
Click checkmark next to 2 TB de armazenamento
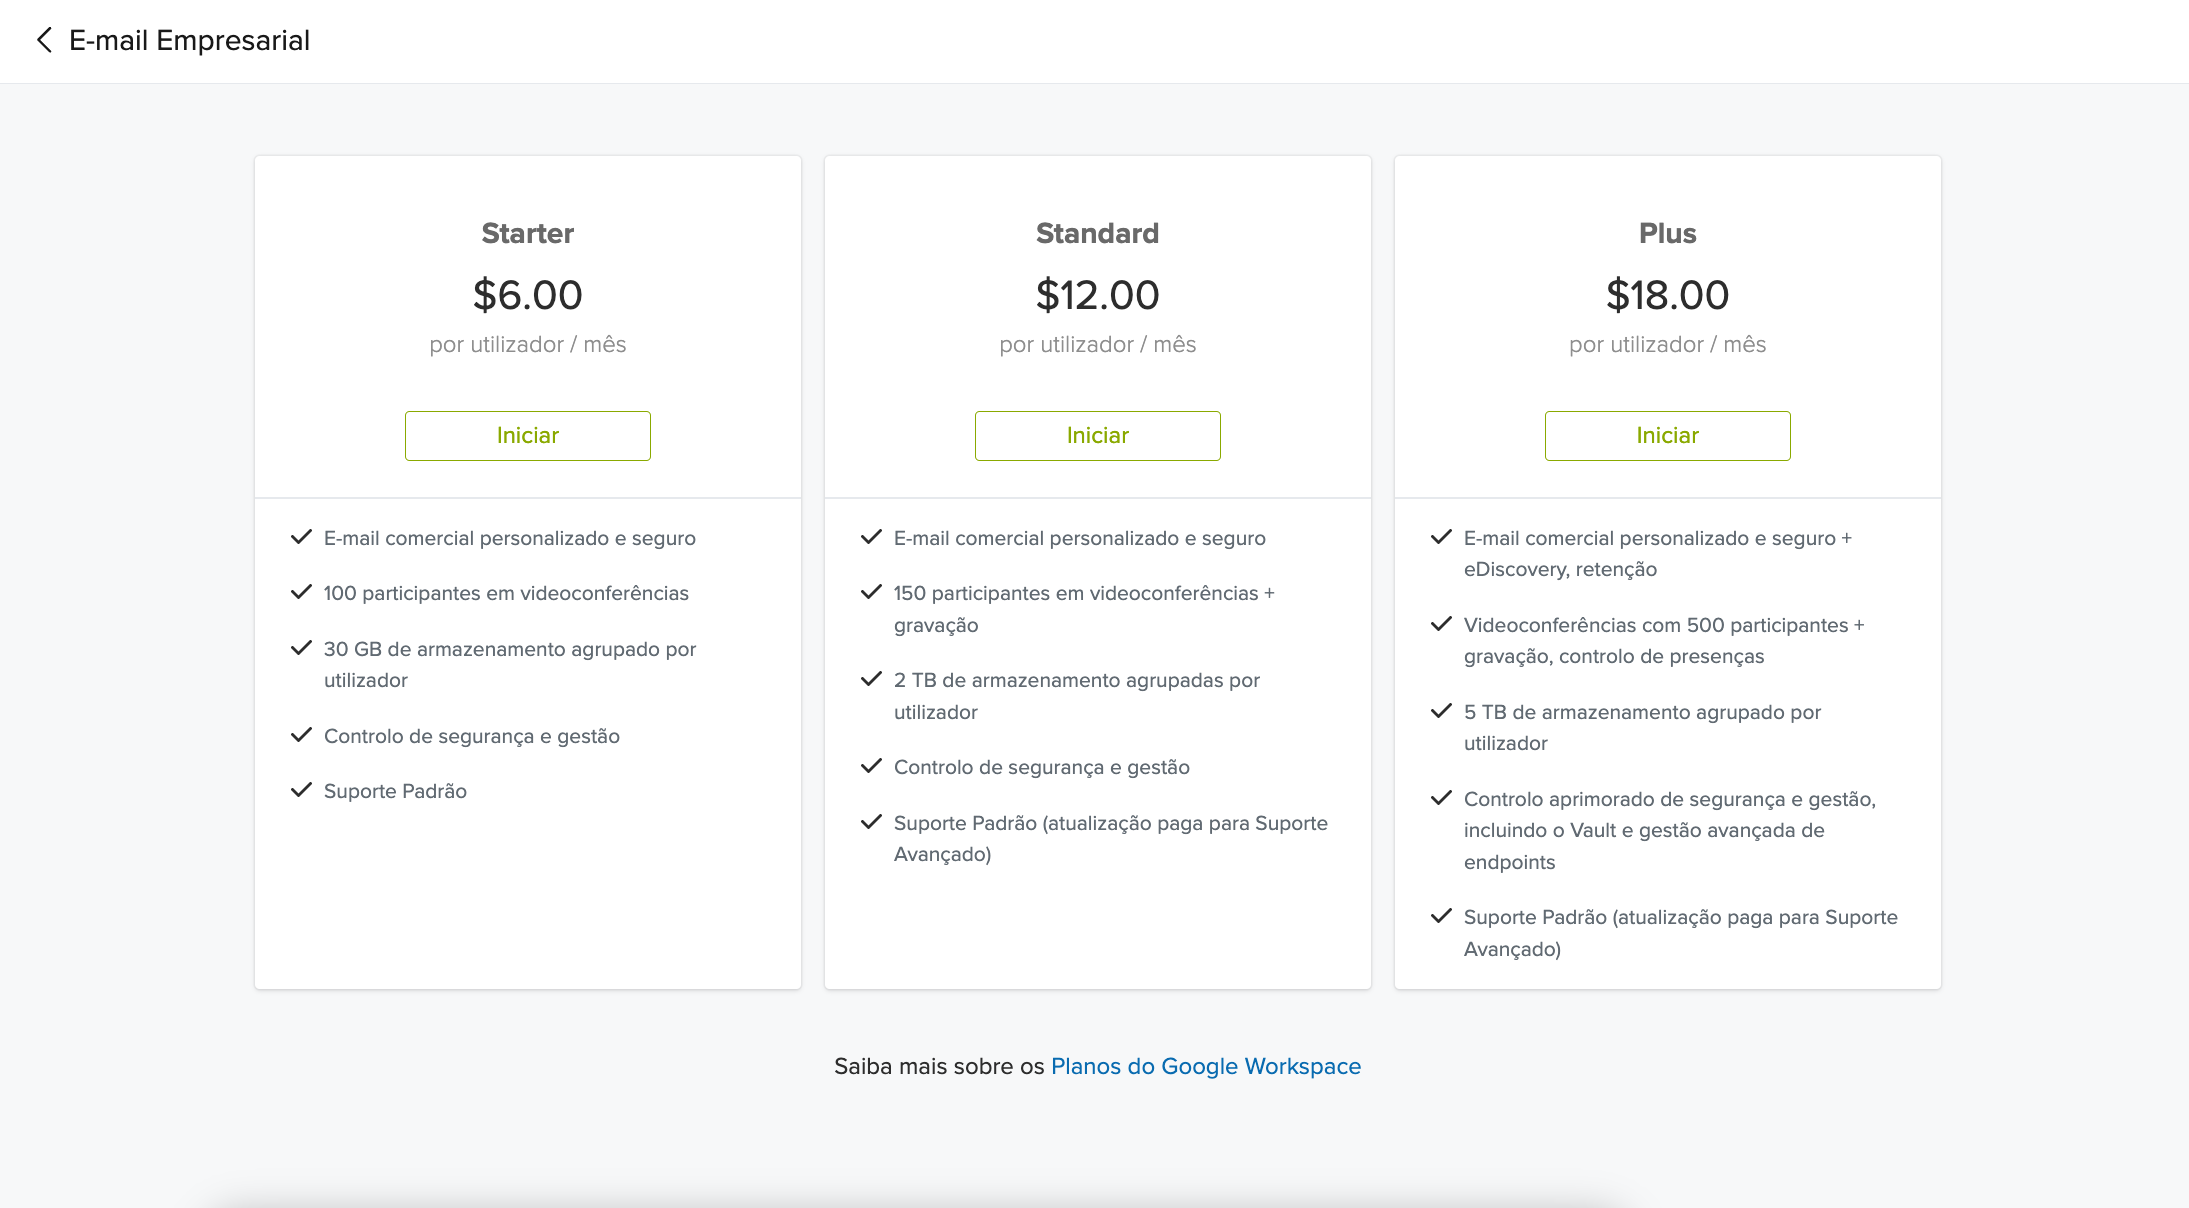pos(871,679)
